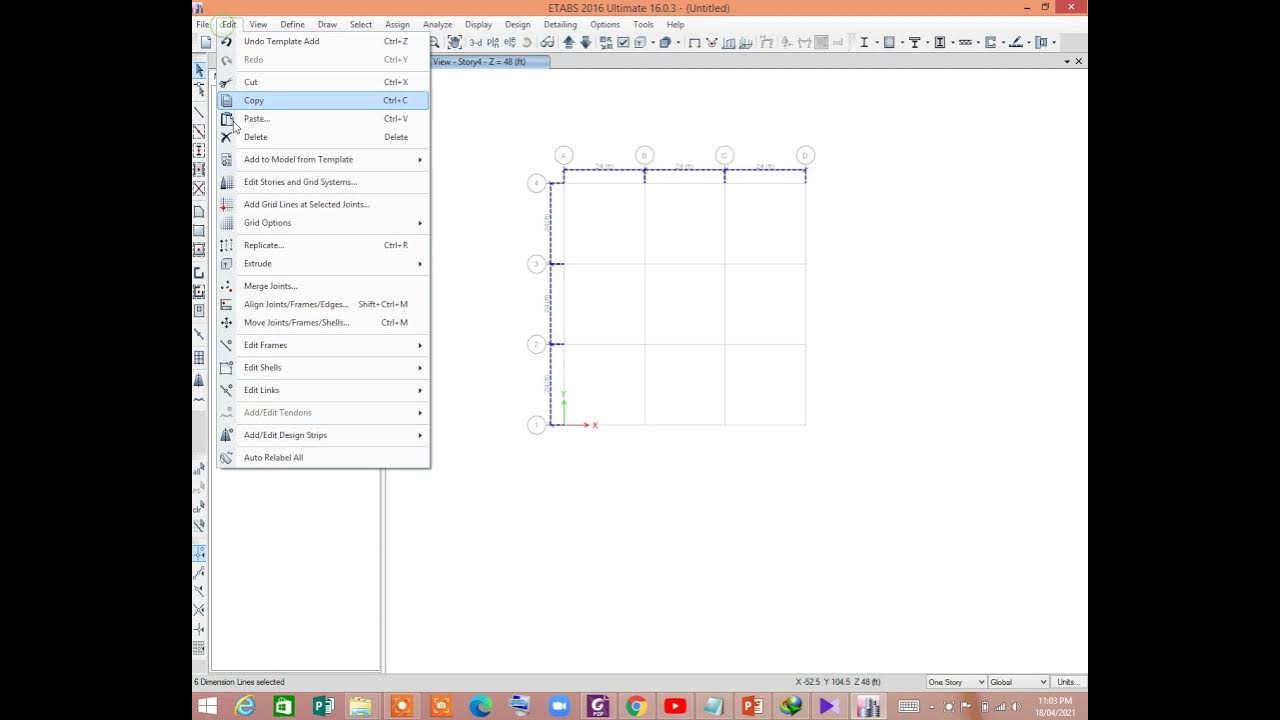Expand the Edit Links submenu
The image size is (1280, 720).
tap(323, 390)
